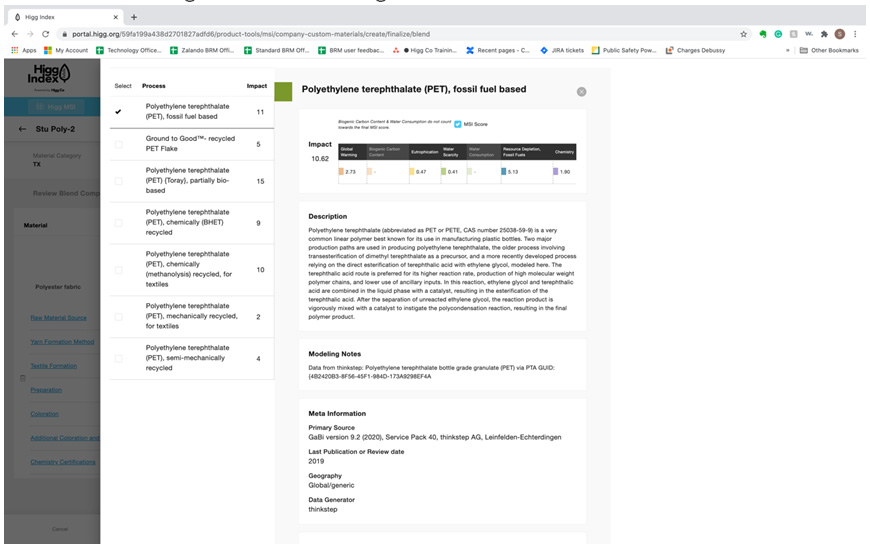
Task: Open the Coloration link
Action: pos(44,413)
